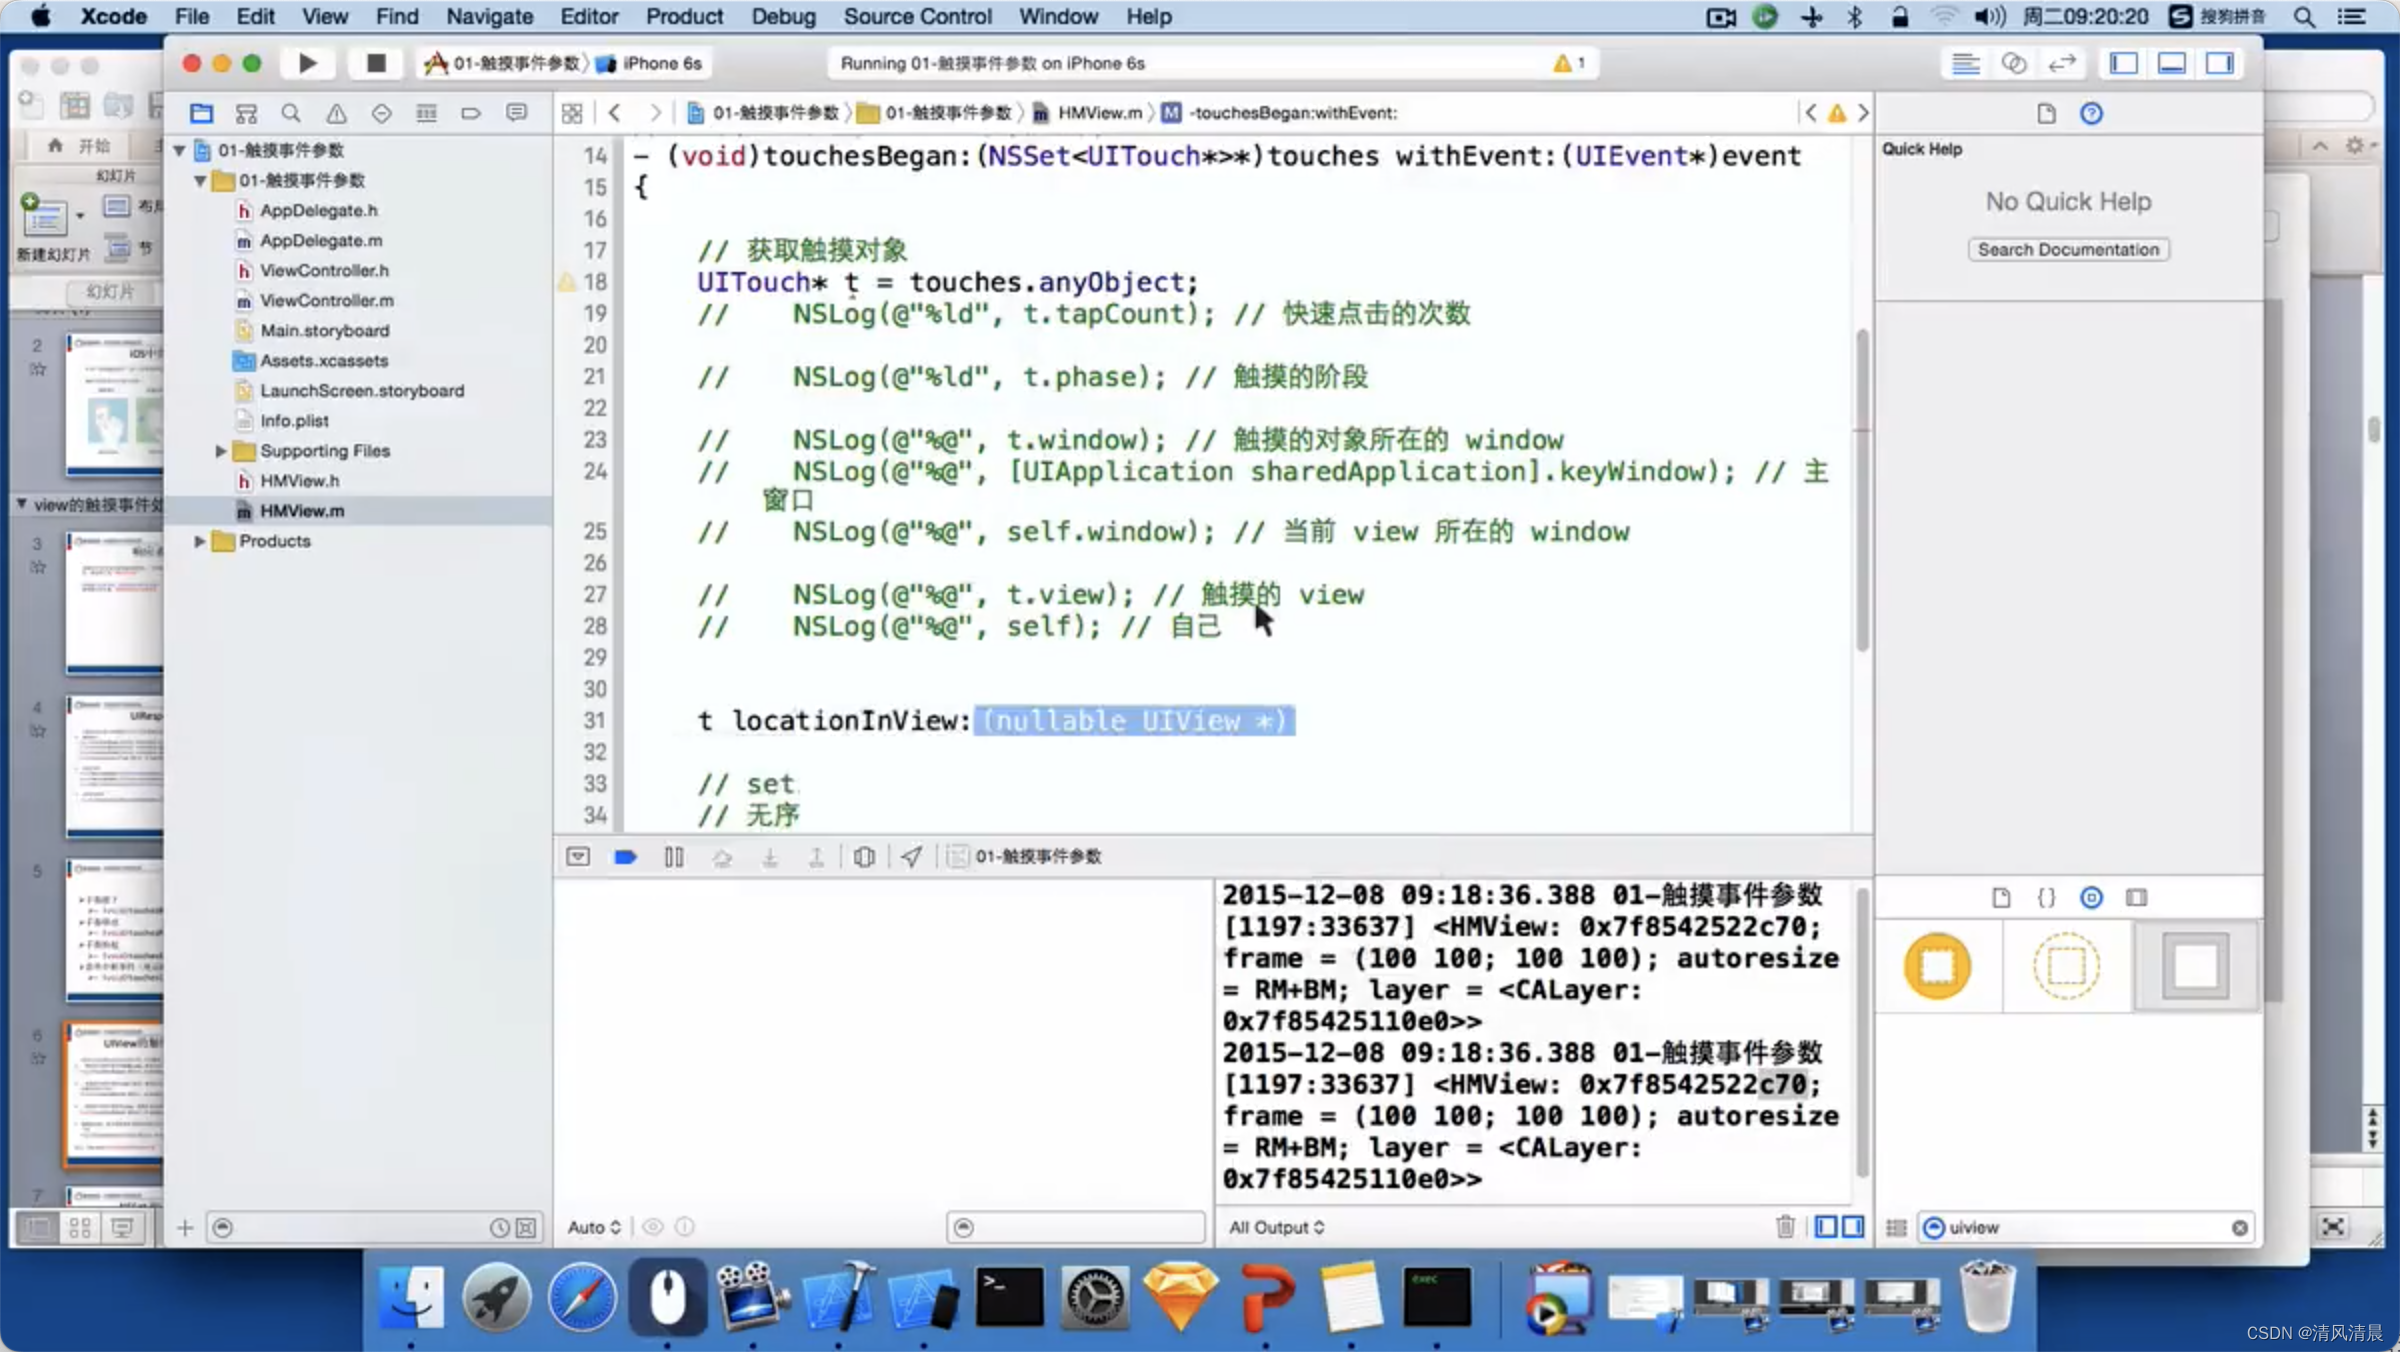Go back in editor history
This screenshot has width=2400, height=1352.
point(615,113)
